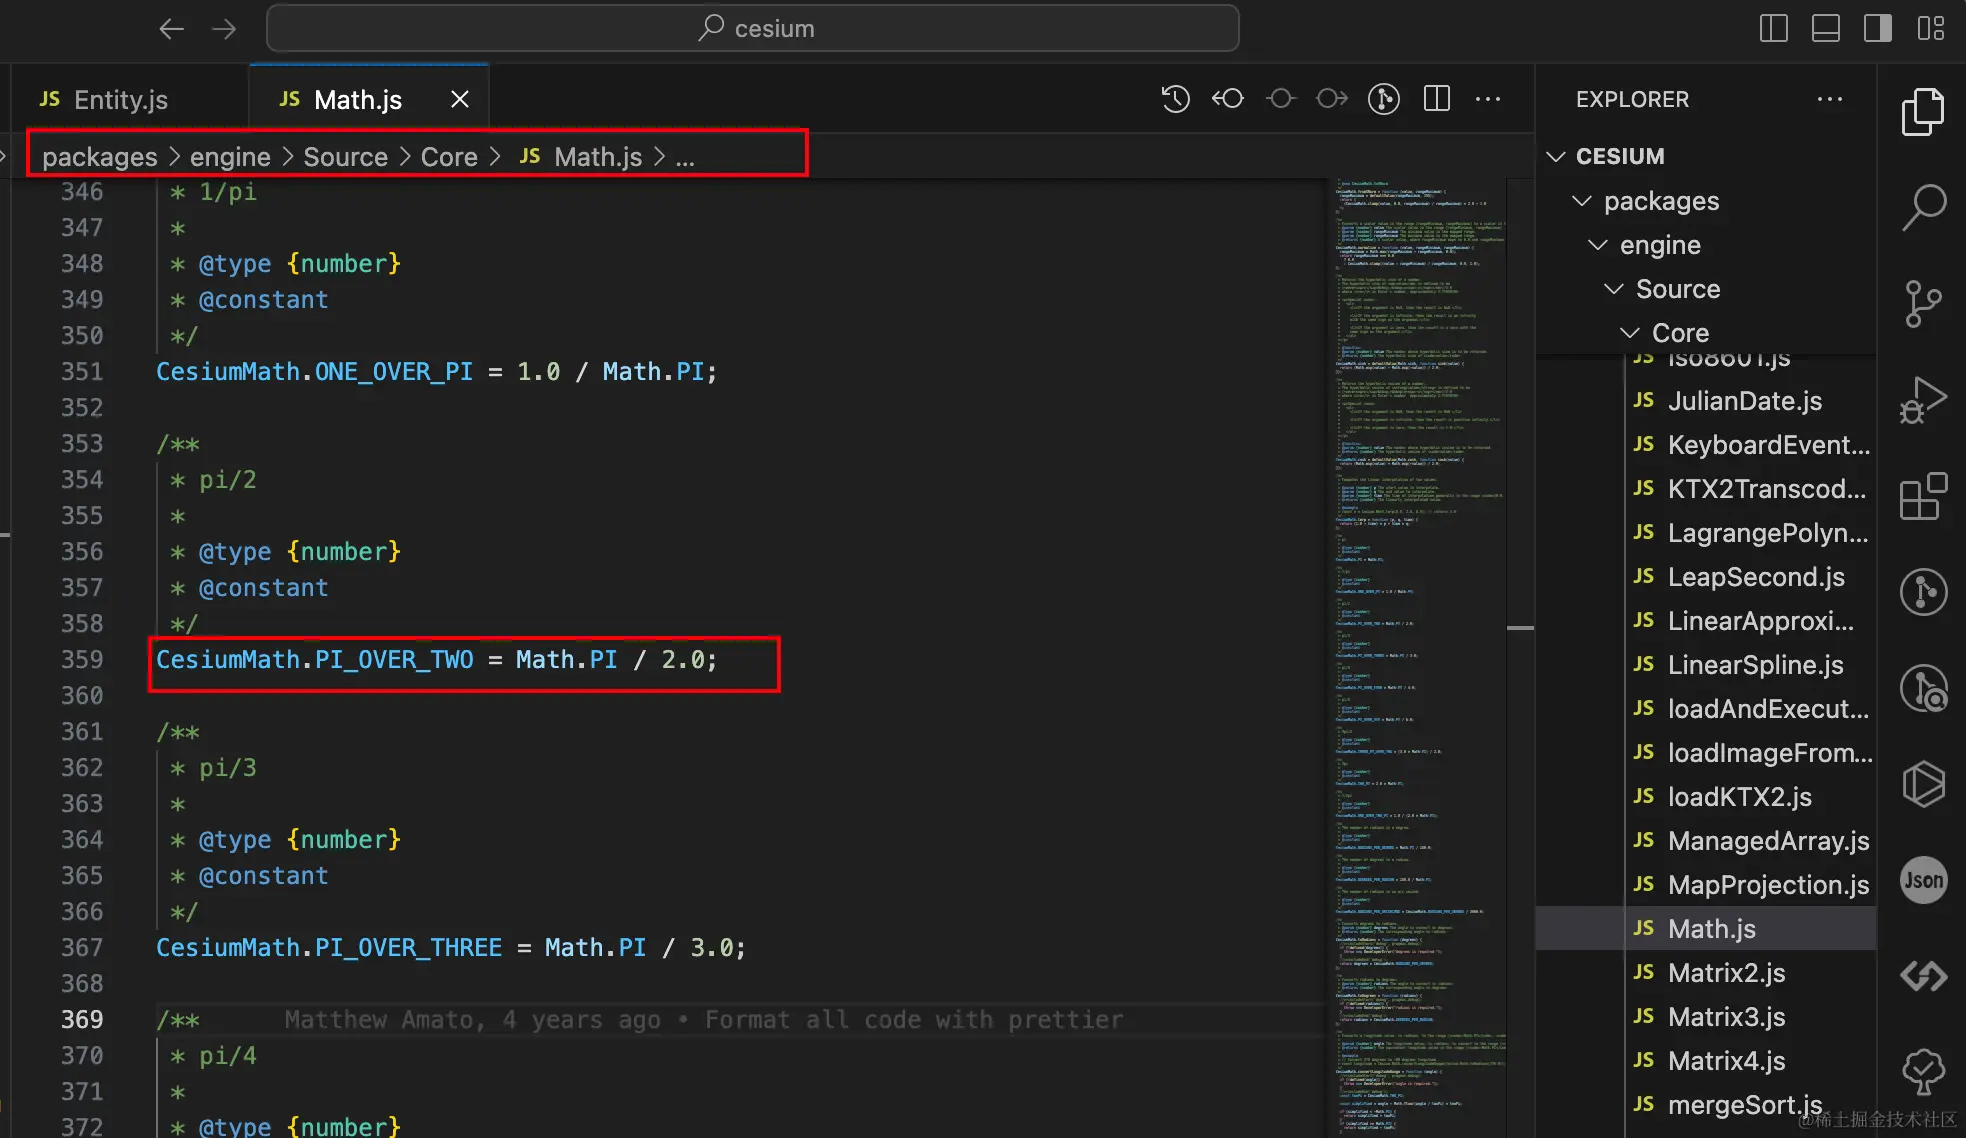Switch to the Entity.js tab
This screenshot has height=1138, width=1966.
point(120,99)
